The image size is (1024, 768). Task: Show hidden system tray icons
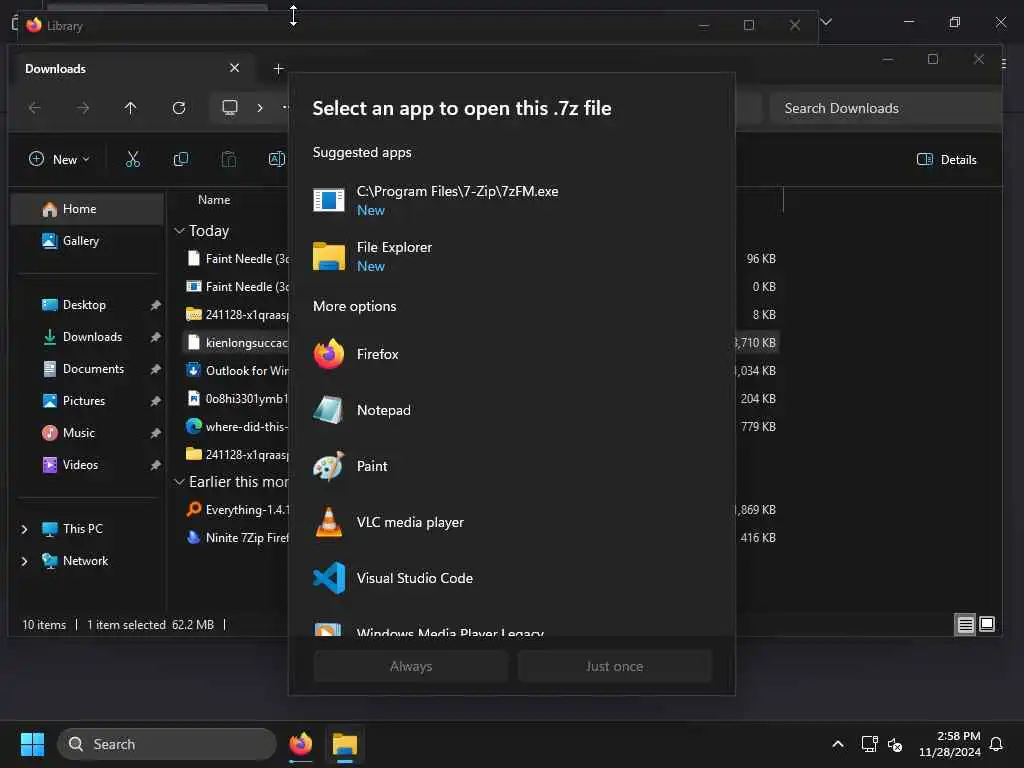837,744
